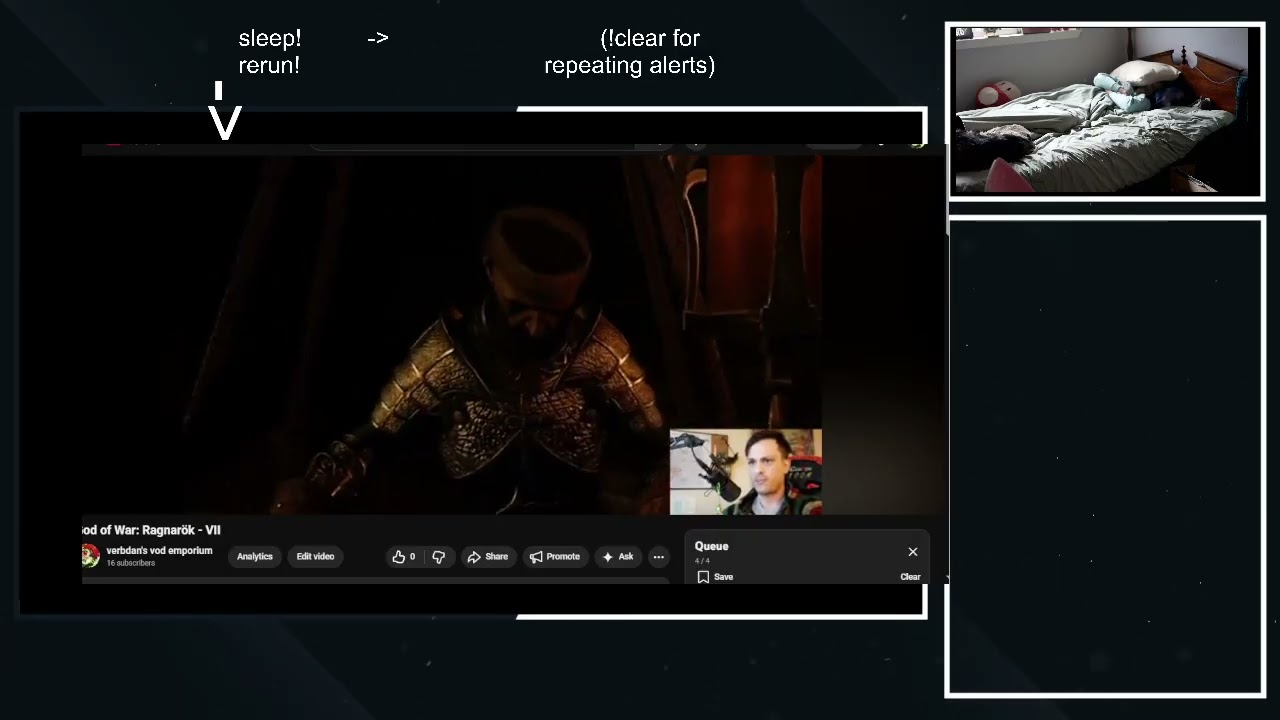The height and width of the screenshot is (720, 1280).
Task: Clear the video queue
Action: (x=910, y=577)
